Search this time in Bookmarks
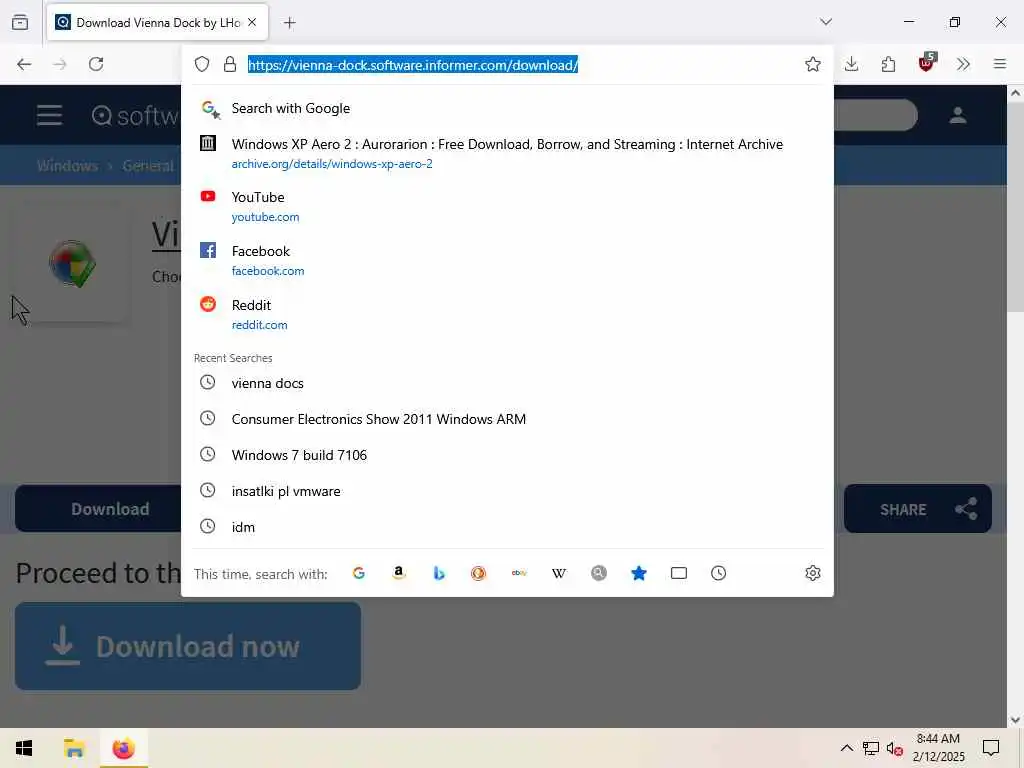This screenshot has height=768, width=1024. [x=639, y=573]
